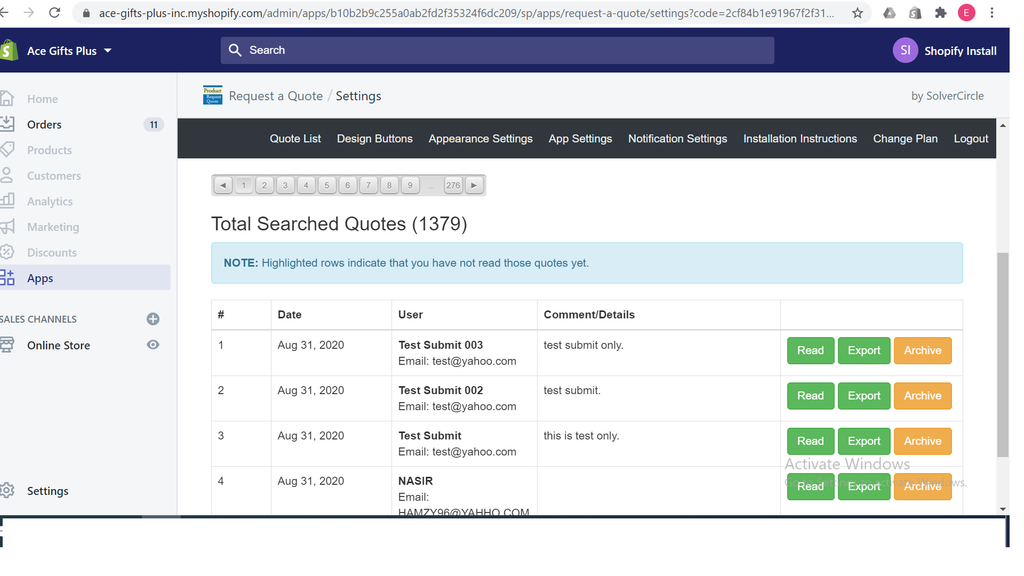
Task: Open the Chrome three-dot menu
Action: point(991,12)
